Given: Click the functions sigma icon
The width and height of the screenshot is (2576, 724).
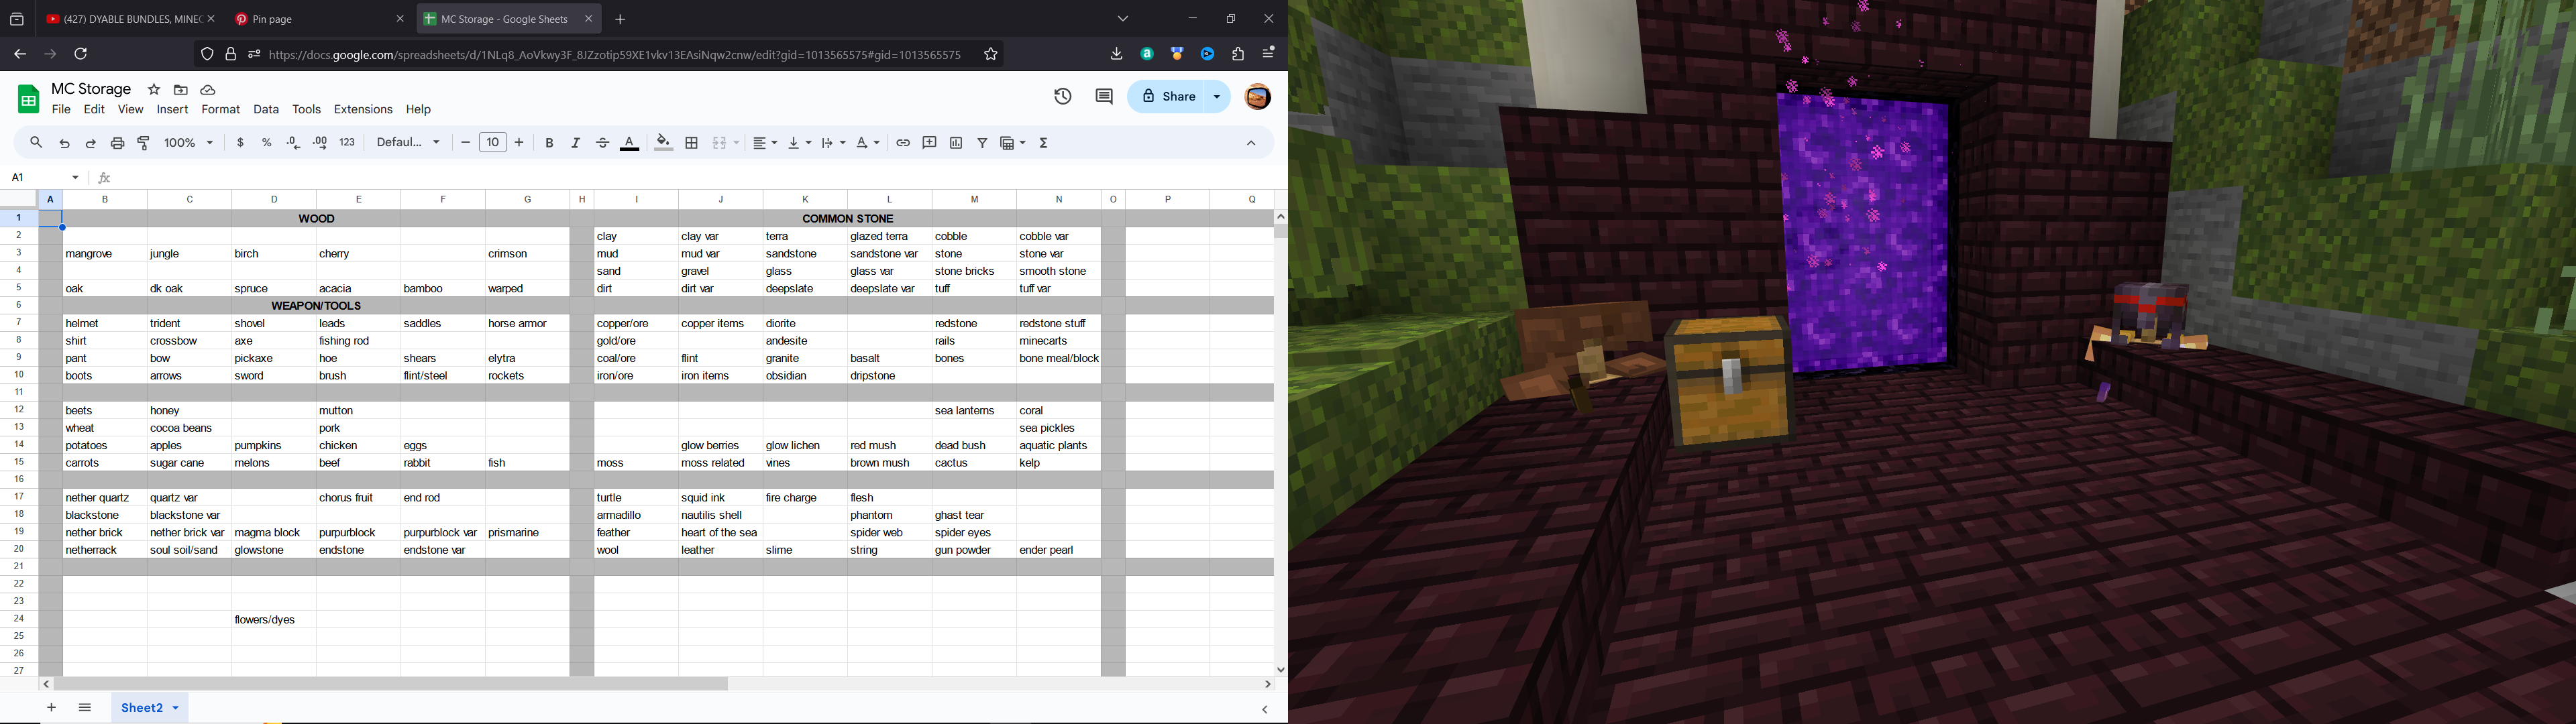Looking at the screenshot, I should pyautogui.click(x=1045, y=144).
